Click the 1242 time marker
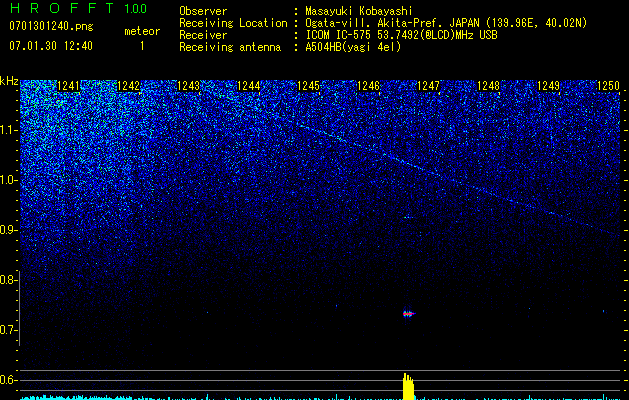The image size is (629, 400). 128,86
